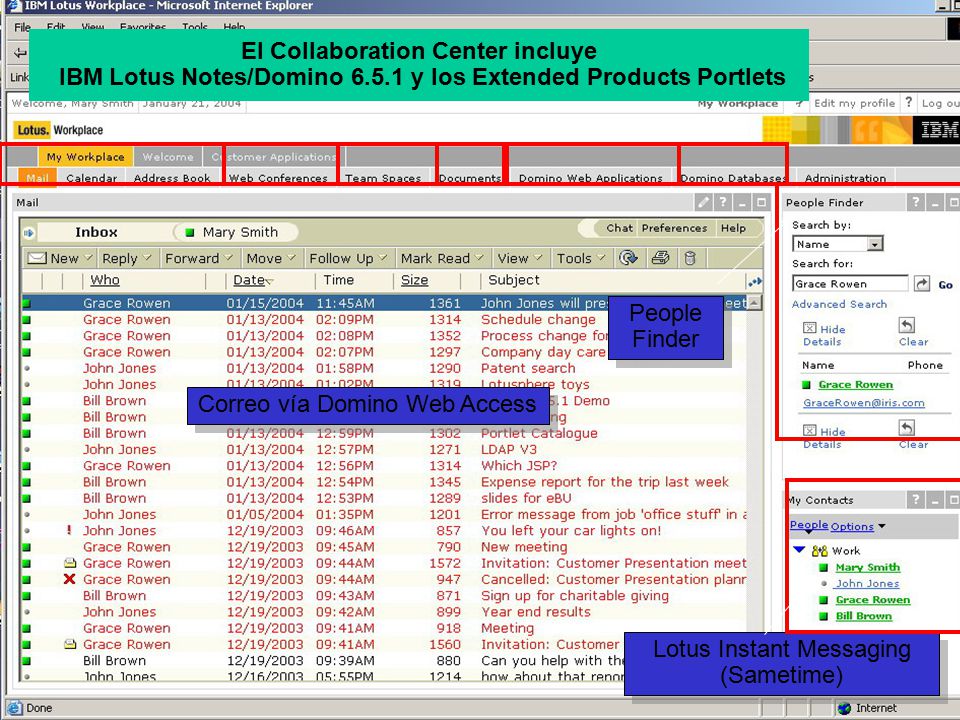
Task: Click the Search for input field containing Grace Rowen
Action: pyautogui.click(x=850, y=283)
